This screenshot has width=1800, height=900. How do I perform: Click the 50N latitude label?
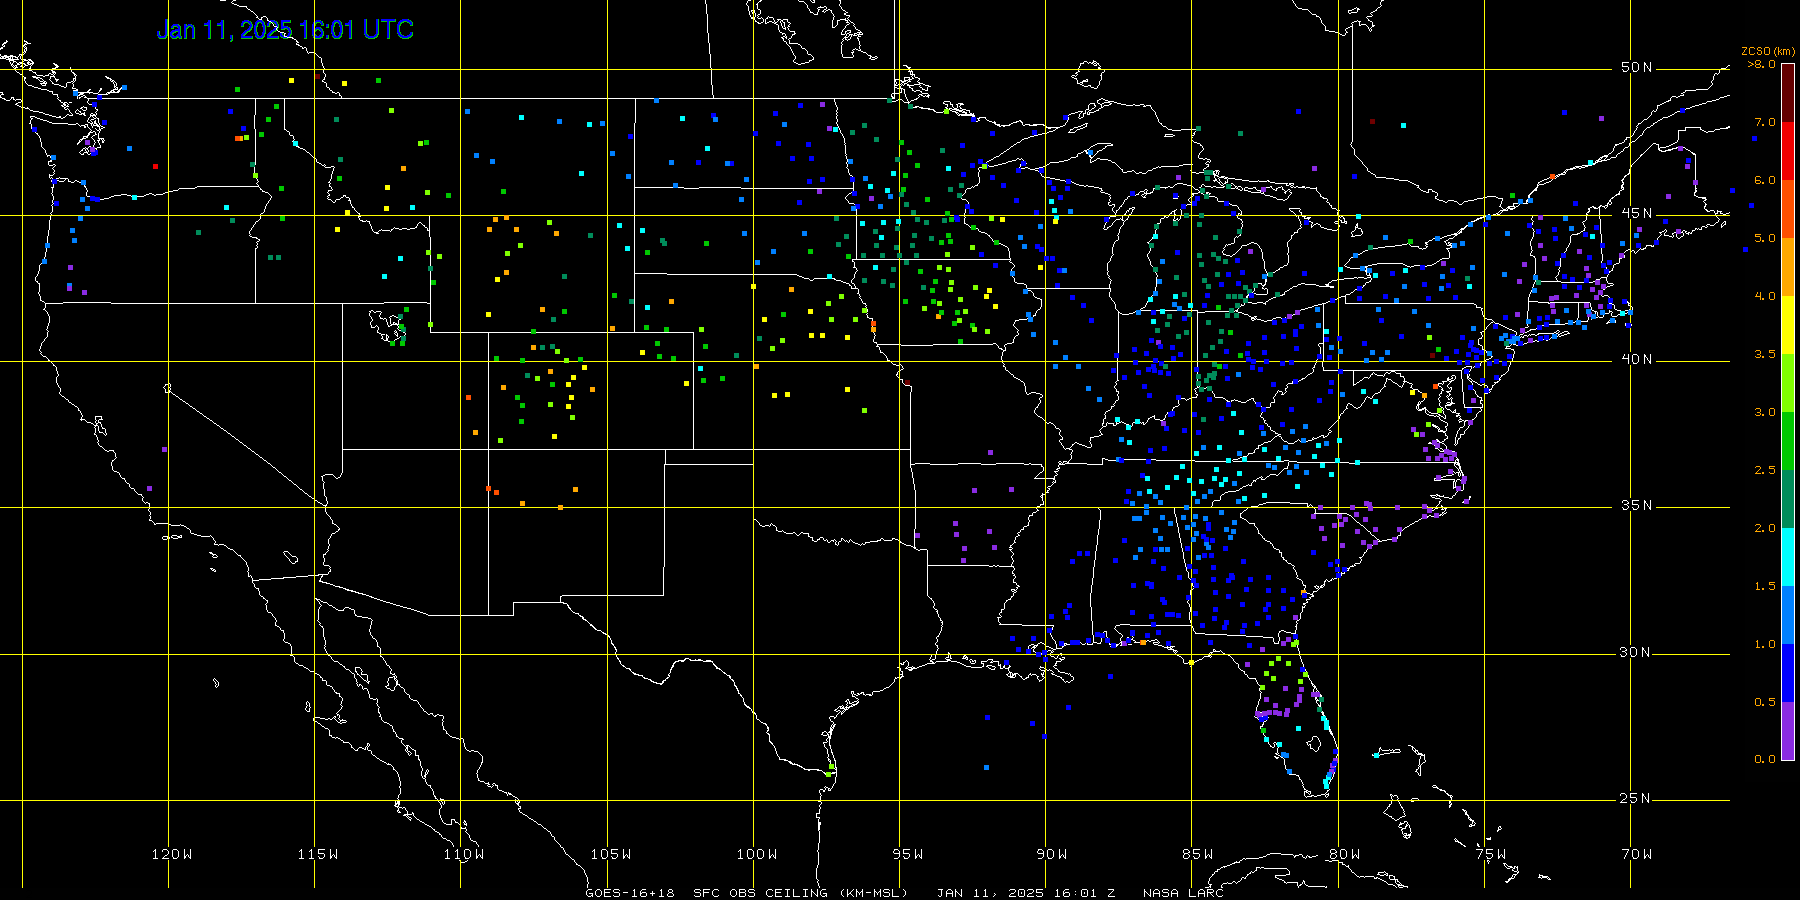coord(1637,67)
